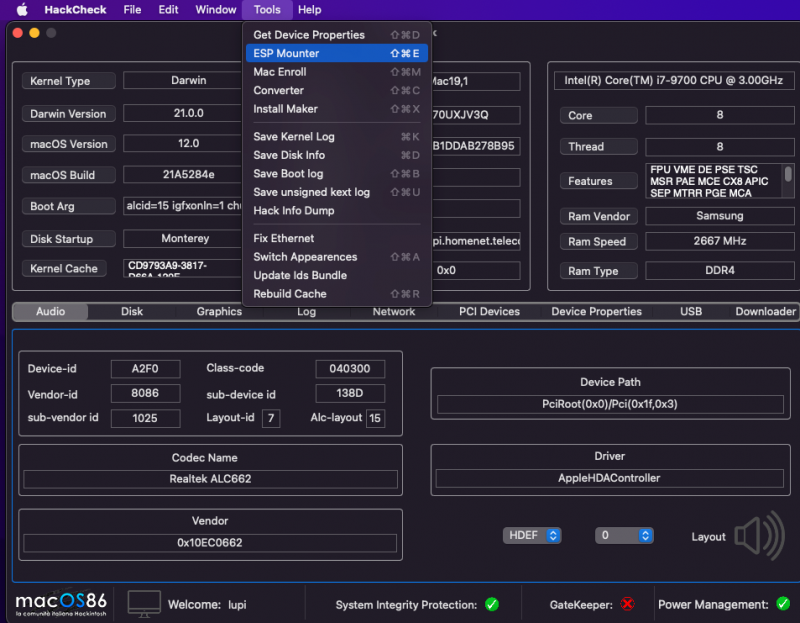This screenshot has width=800, height=623.
Task: Click the Features label button
Action: pos(599,181)
